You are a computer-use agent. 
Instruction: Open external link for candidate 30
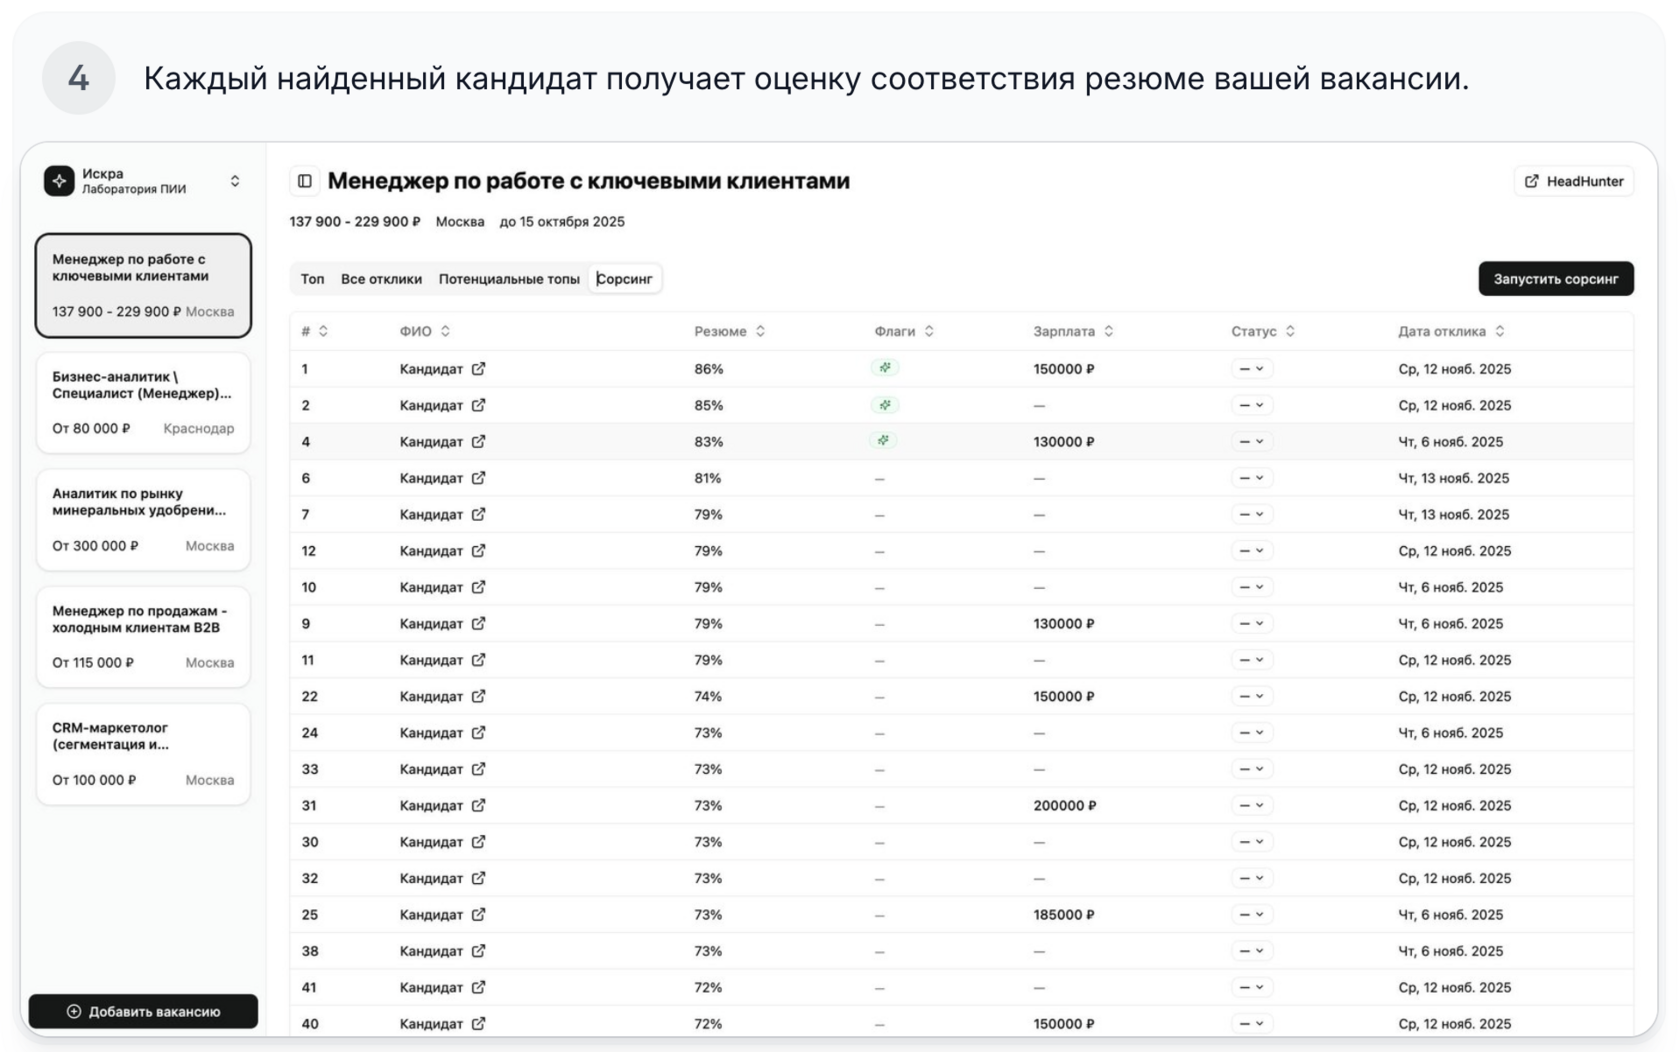click(479, 842)
